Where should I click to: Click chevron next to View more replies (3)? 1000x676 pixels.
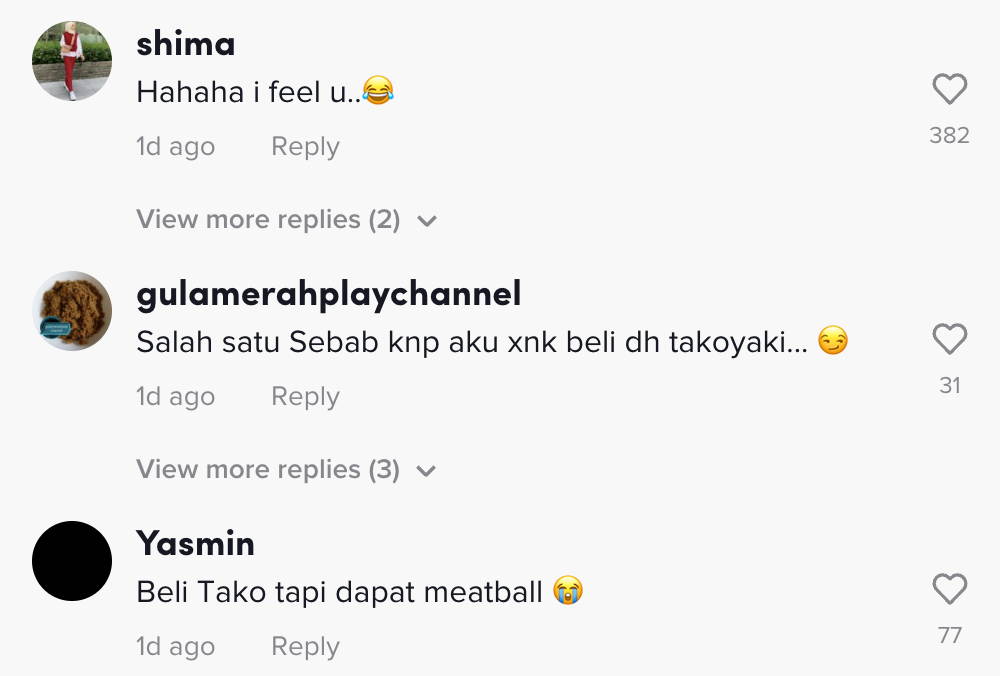(427, 471)
